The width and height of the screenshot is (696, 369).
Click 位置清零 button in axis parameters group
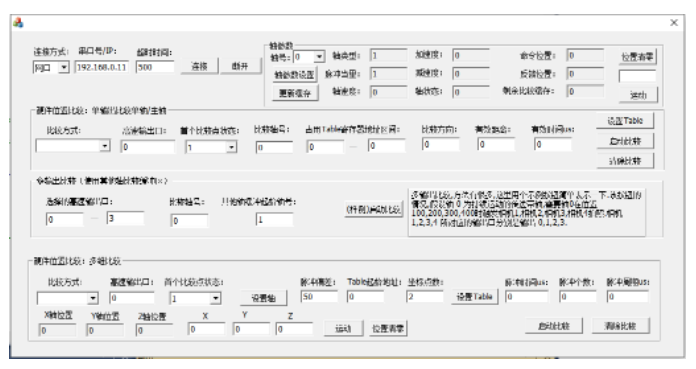(x=637, y=57)
